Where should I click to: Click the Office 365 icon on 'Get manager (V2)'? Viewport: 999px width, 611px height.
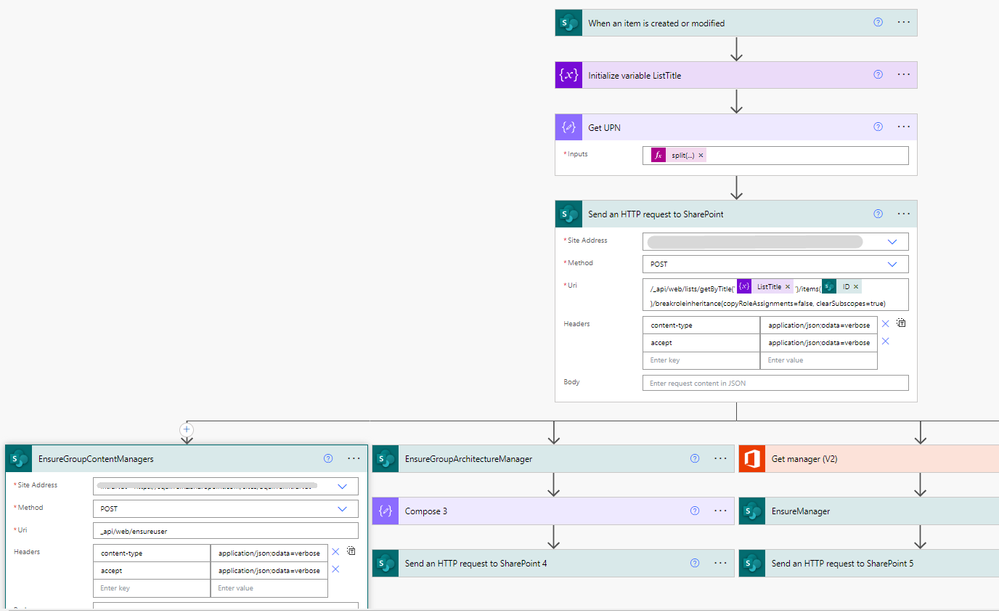[x=752, y=459]
